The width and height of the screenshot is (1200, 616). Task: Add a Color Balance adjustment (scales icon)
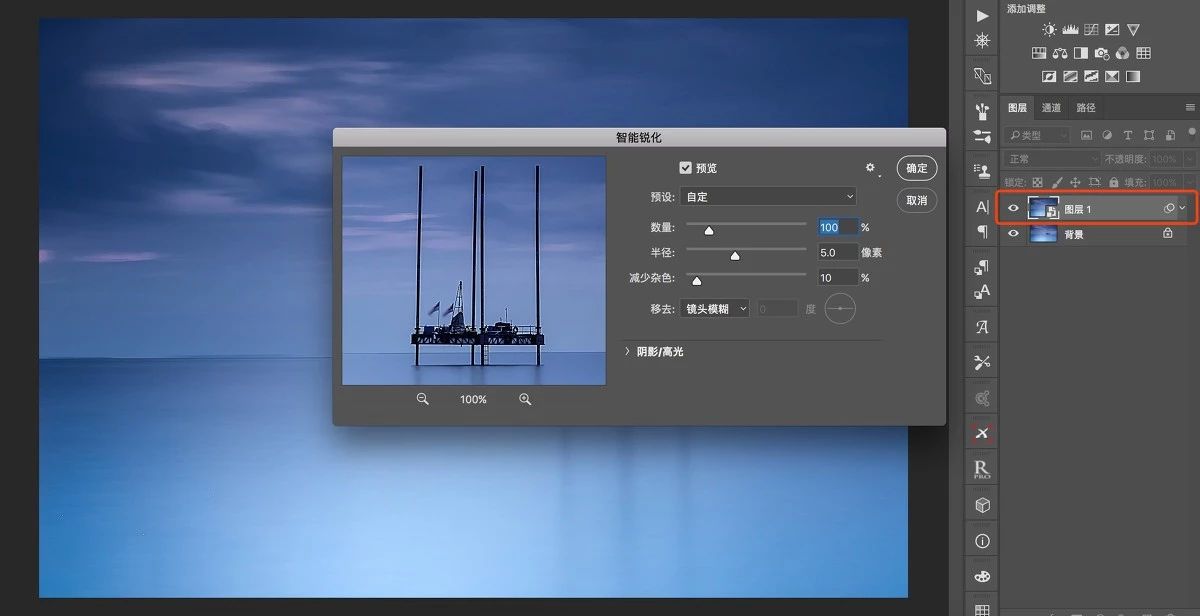point(1060,53)
